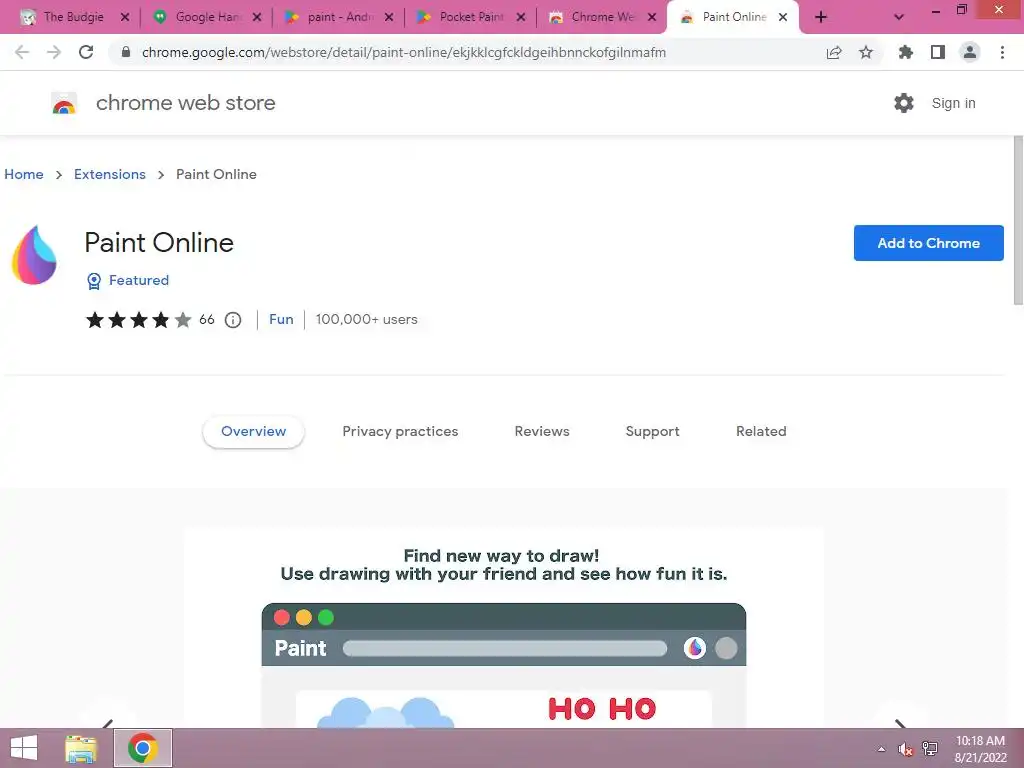Screen dimensions: 1024x768
Task: Open the share page icon in the address bar
Action: pyautogui.click(x=834, y=52)
